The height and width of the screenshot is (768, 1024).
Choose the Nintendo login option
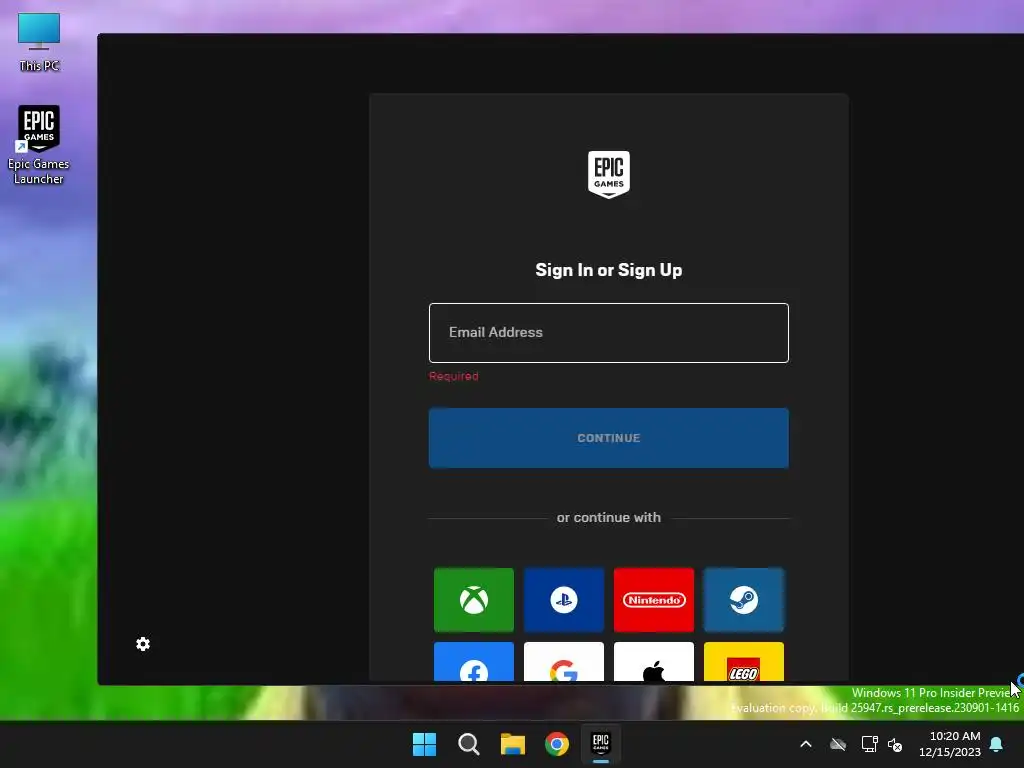654,600
